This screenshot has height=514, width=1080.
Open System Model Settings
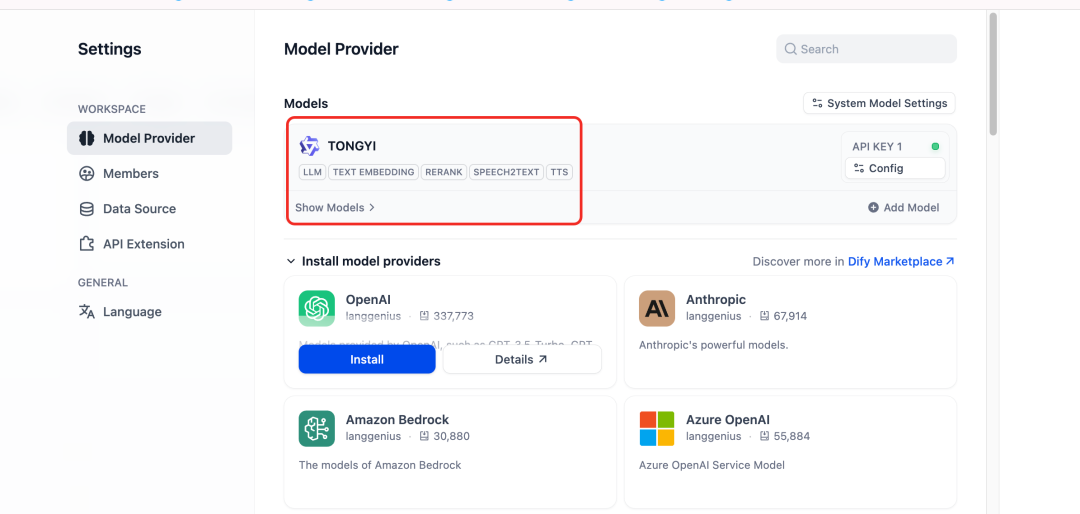(879, 103)
